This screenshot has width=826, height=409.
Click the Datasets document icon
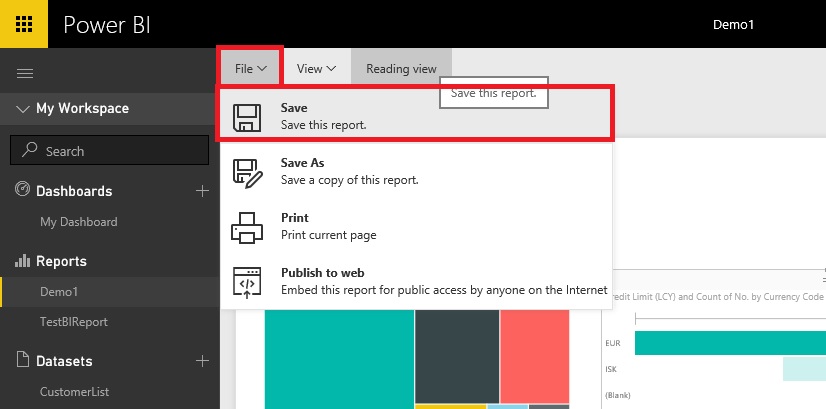coord(22,360)
